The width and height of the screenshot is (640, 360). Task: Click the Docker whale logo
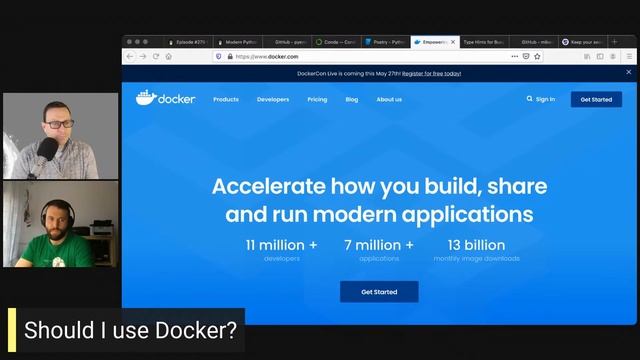pyautogui.click(x=165, y=98)
